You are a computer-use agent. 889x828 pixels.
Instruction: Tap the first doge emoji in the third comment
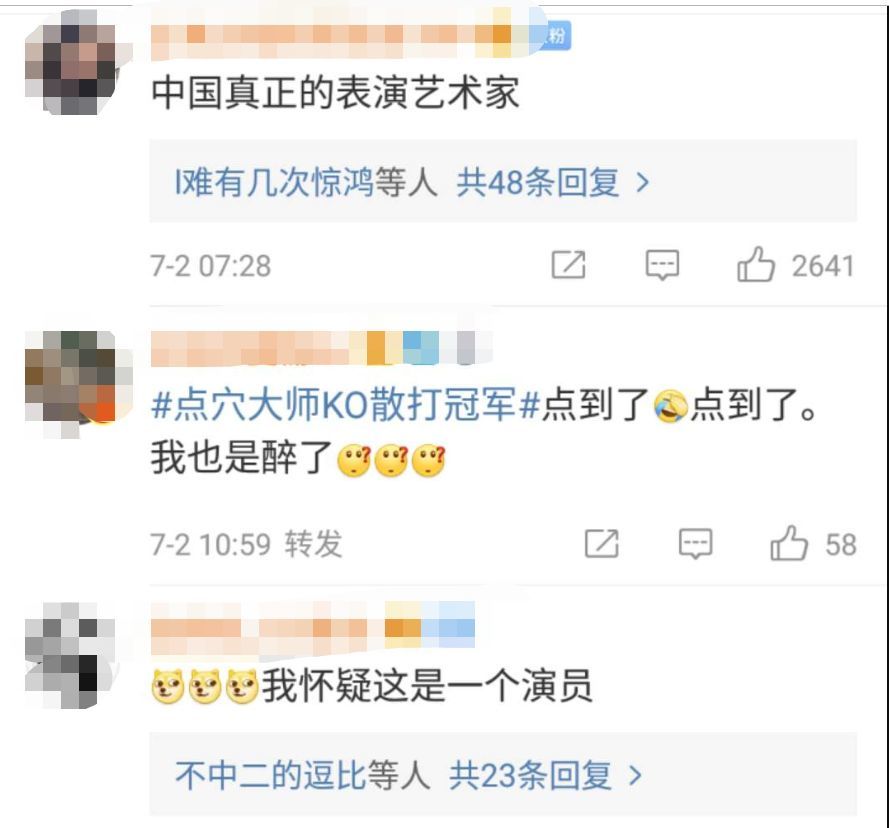pyautogui.click(x=168, y=686)
